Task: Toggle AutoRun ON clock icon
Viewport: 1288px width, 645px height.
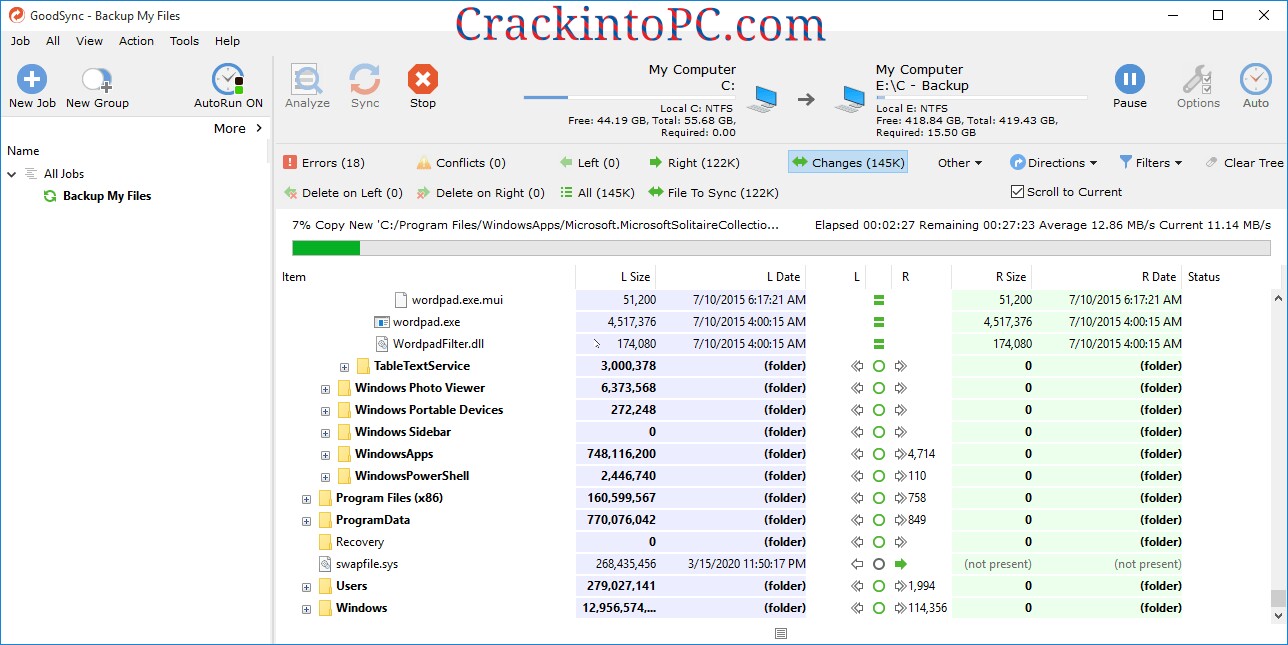Action: coord(228,79)
